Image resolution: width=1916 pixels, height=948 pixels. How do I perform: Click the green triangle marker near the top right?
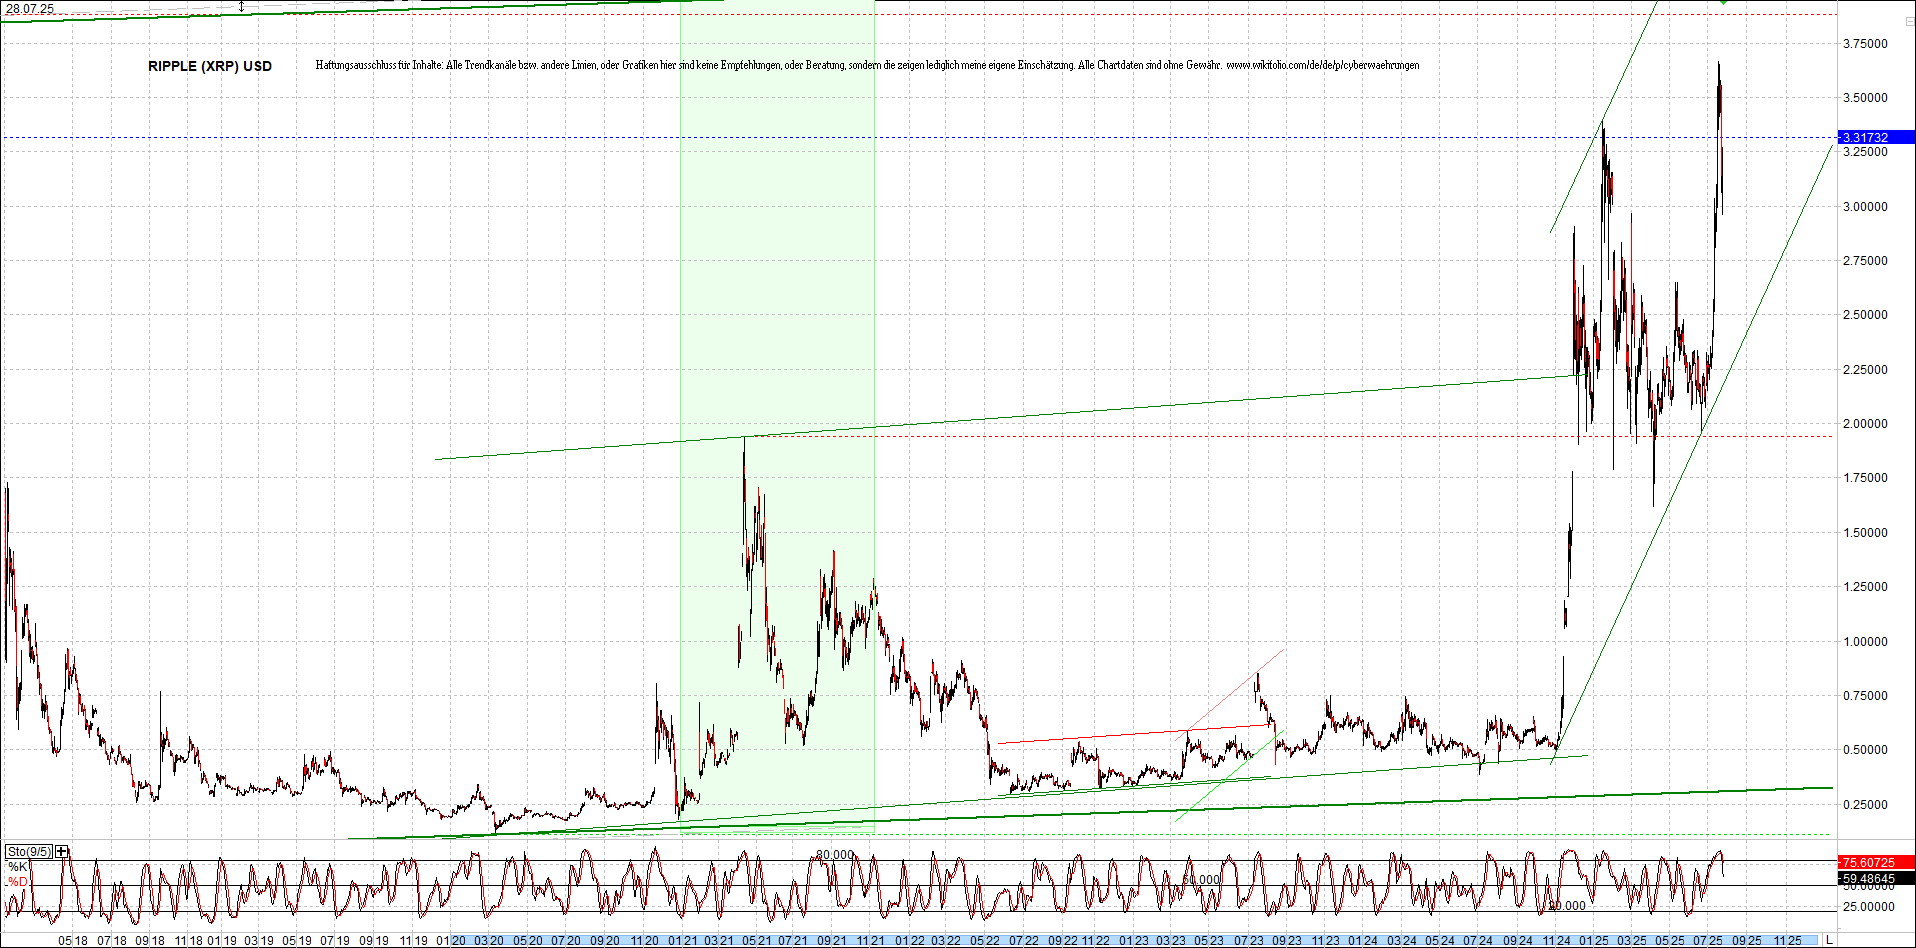coord(1723,3)
